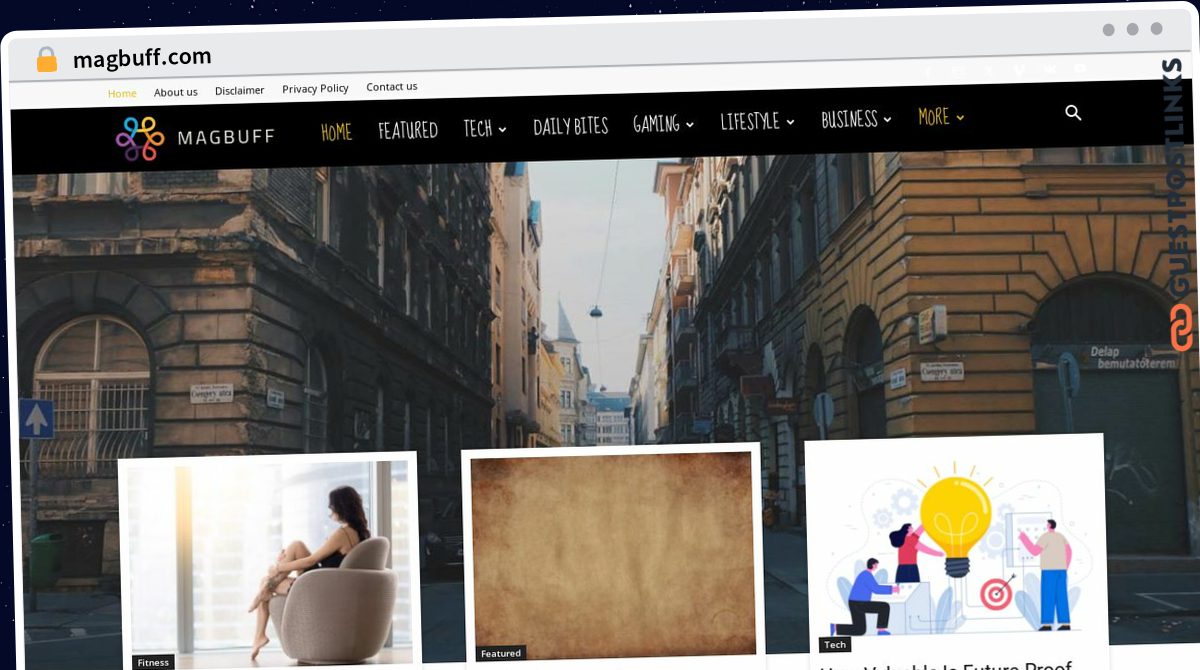Go to Home in the main navigation
The image size is (1200, 670).
(x=336, y=132)
